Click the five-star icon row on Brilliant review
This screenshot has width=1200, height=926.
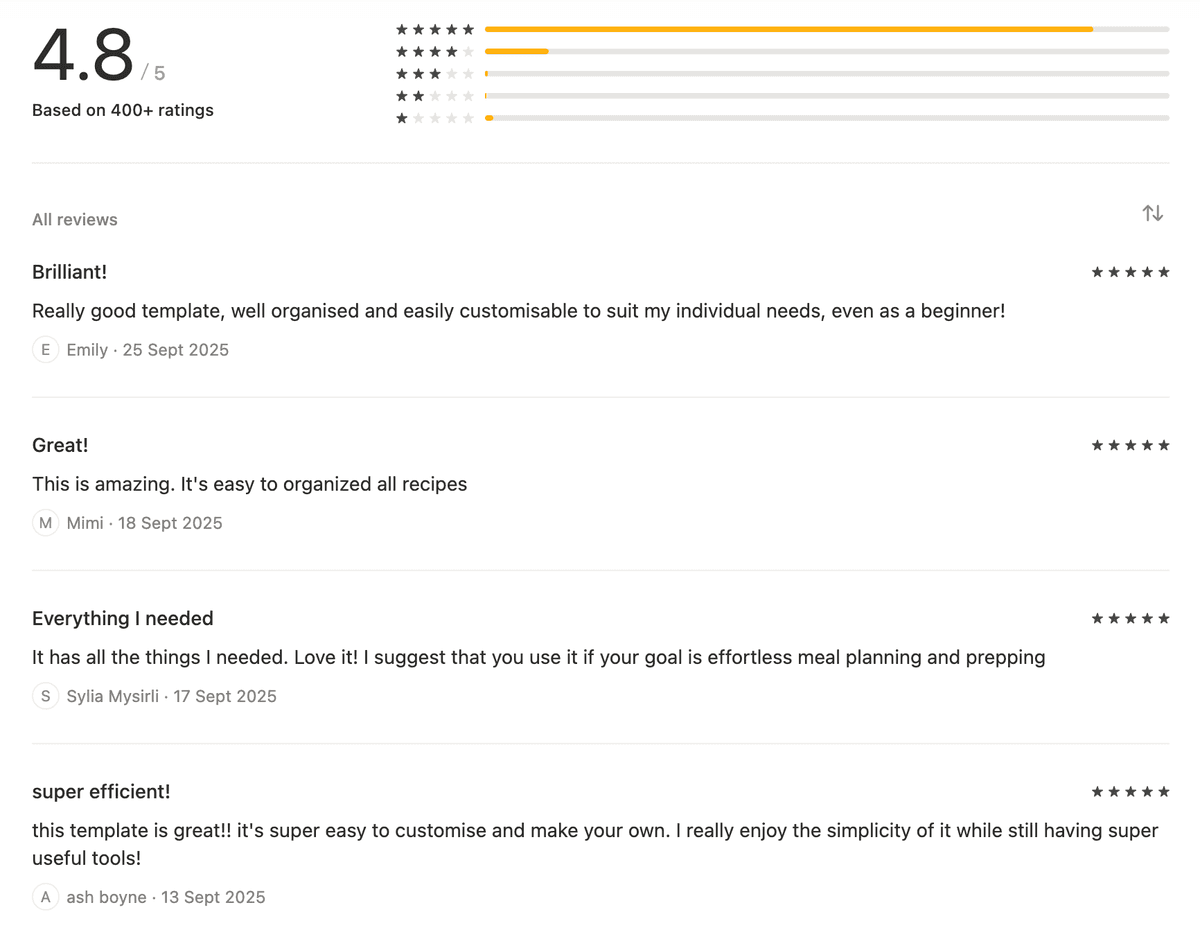1131,271
